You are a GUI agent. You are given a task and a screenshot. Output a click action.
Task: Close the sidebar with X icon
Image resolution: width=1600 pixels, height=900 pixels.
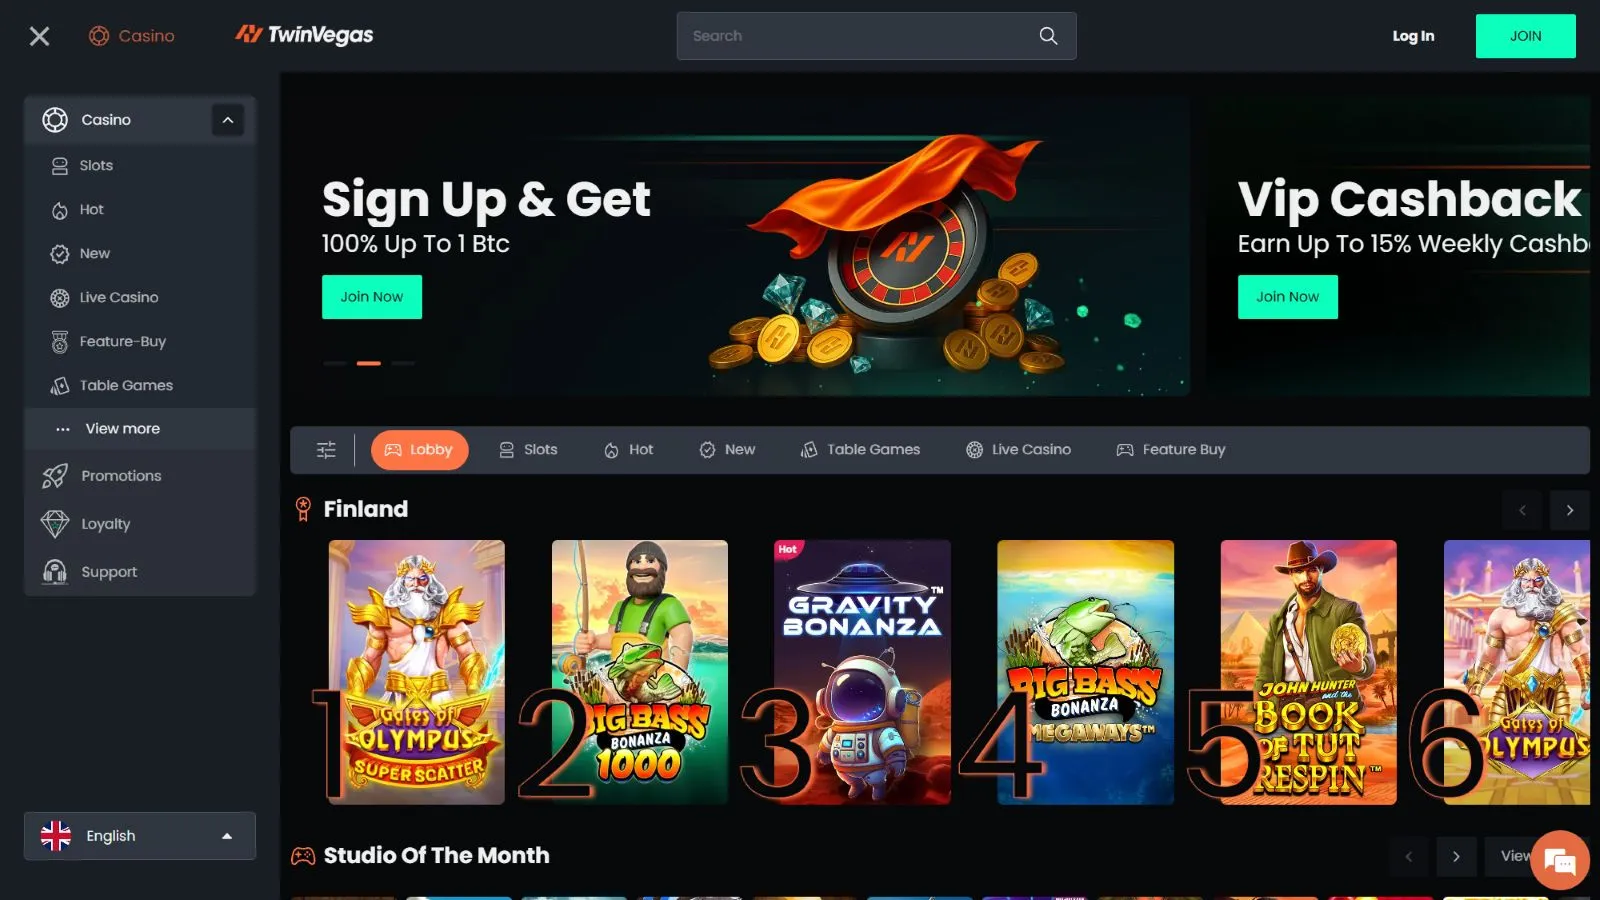tap(40, 36)
